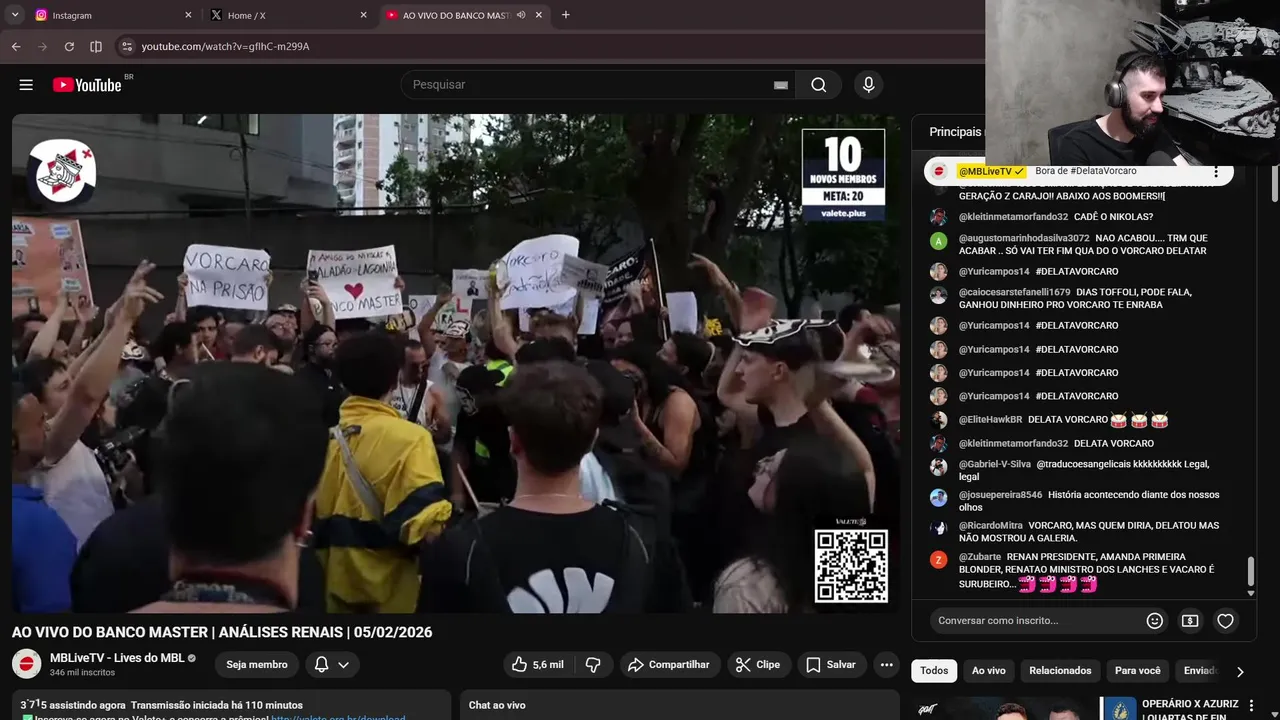
Task: Open more actions three-dot menu
Action: [x=886, y=665]
